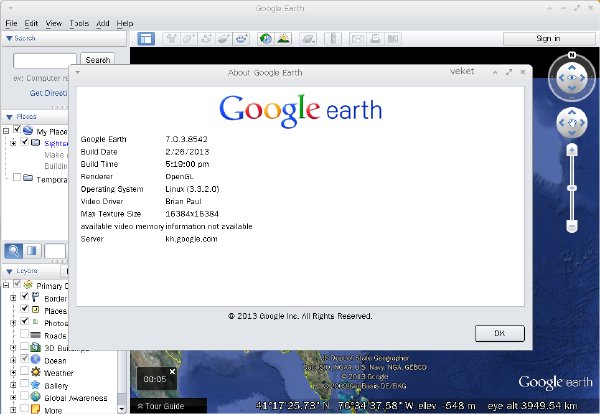Click the magnifier search button under Places
Image resolution: width=600 pixels, height=414 pixels.
(13, 251)
